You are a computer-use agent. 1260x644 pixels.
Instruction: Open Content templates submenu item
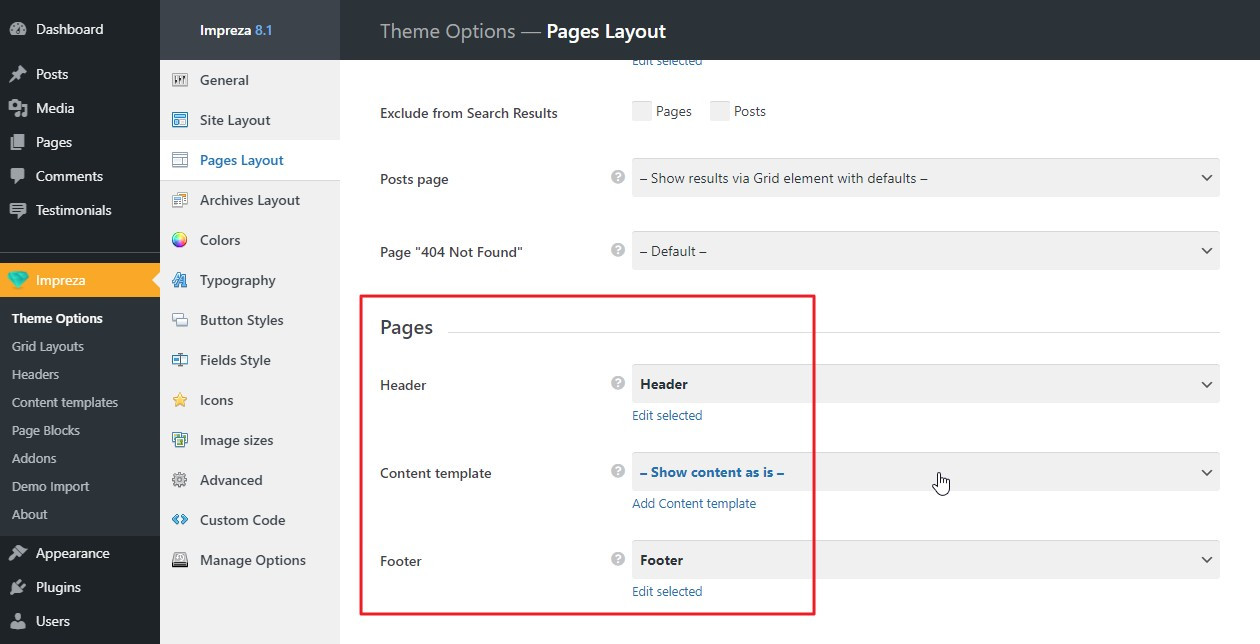[65, 402]
